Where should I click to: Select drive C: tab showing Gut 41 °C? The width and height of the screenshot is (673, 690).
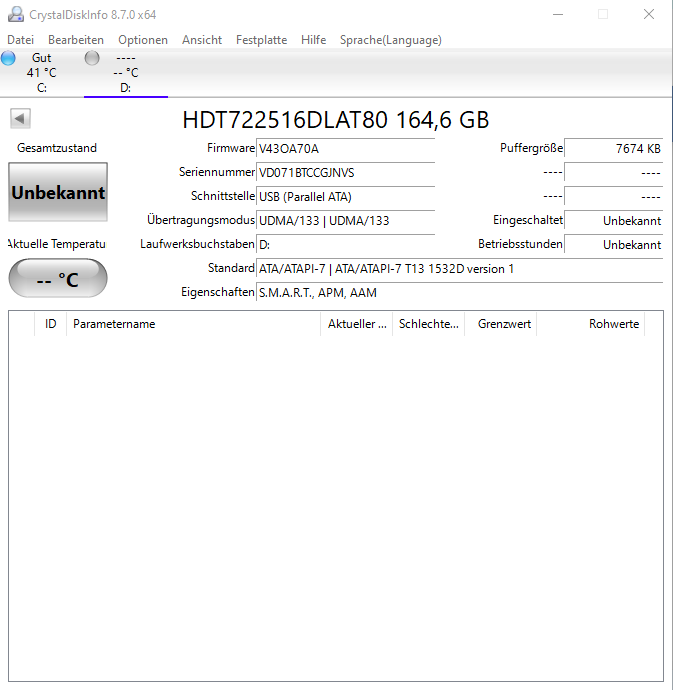click(x=42, y=73)
